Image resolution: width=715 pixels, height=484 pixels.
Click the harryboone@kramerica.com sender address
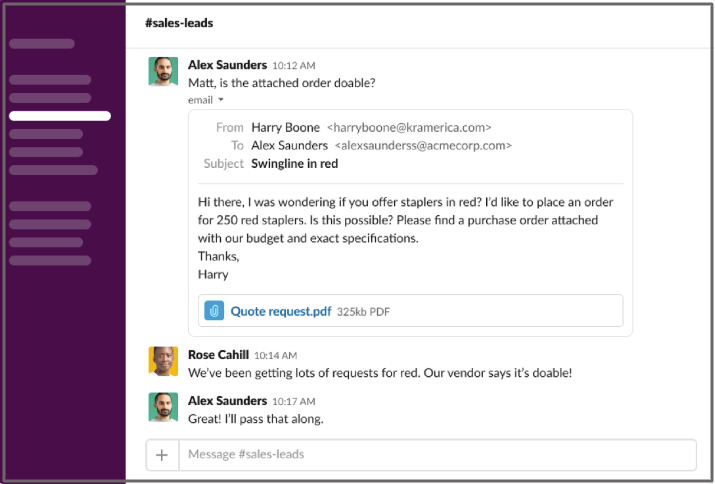coord(409,127)
